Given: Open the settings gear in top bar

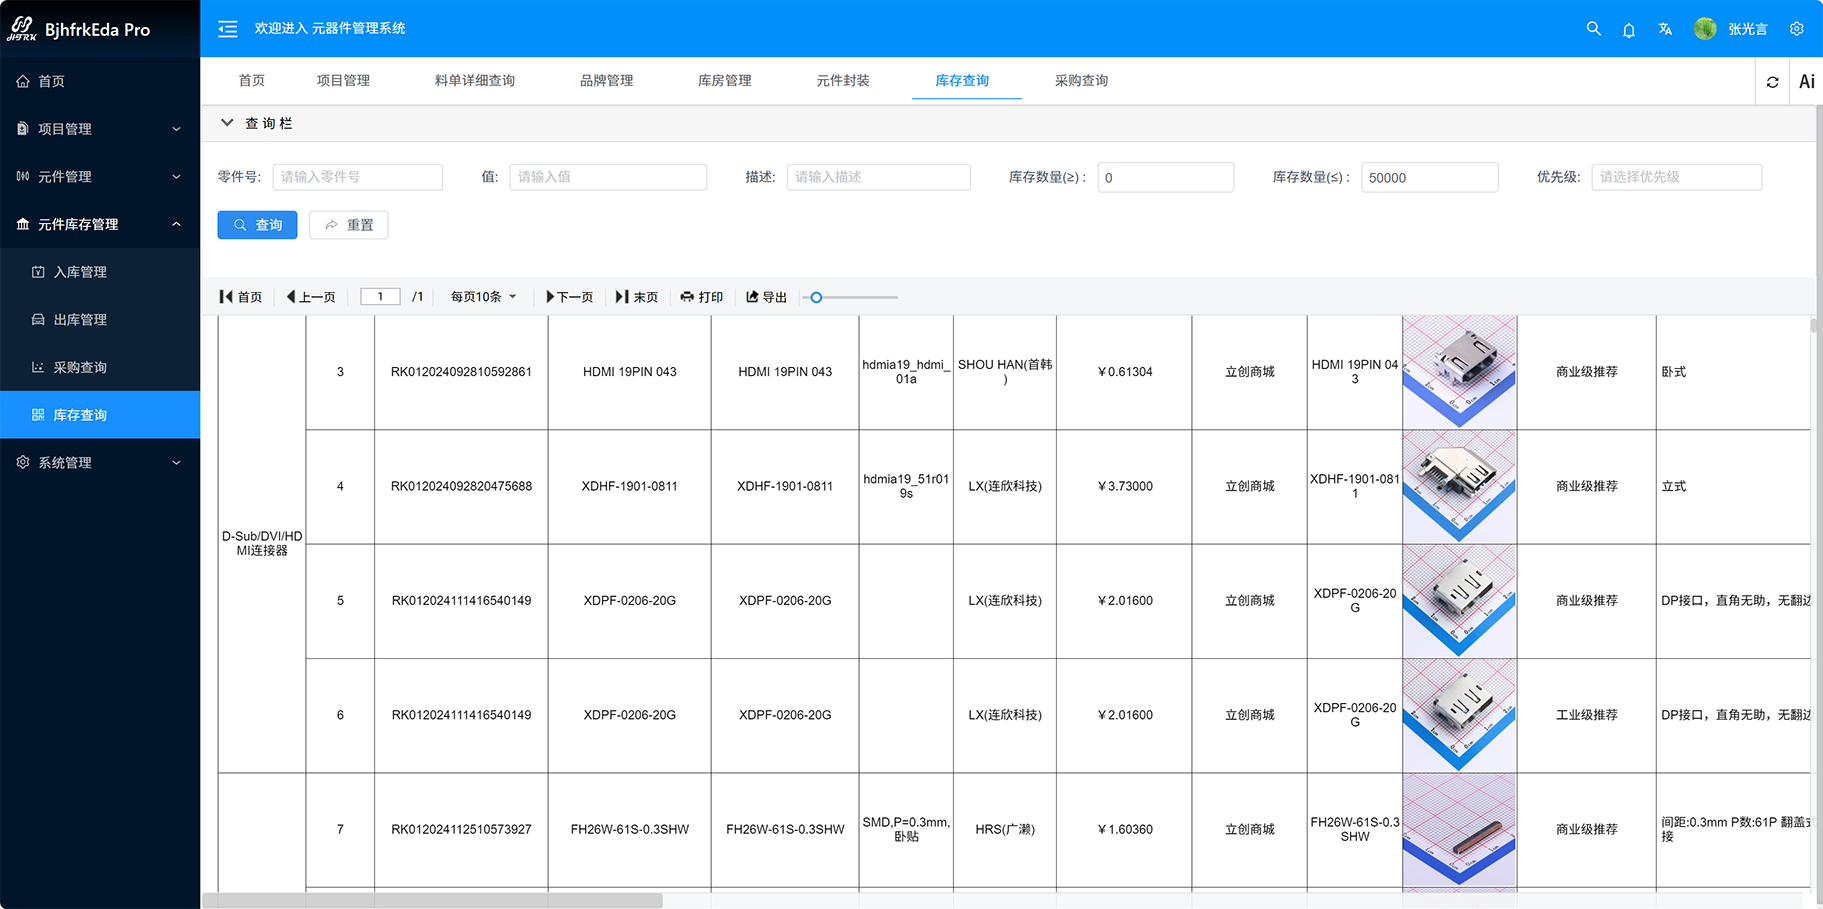Looking at the screenshot, I should point(1797,29).
